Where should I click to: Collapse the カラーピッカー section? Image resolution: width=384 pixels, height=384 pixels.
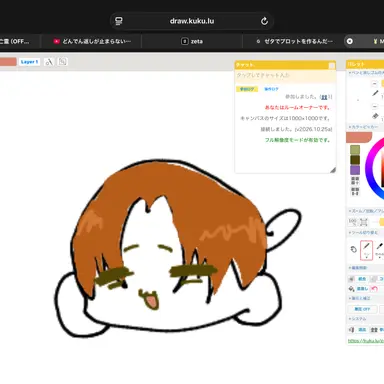(x=364, y=127)
